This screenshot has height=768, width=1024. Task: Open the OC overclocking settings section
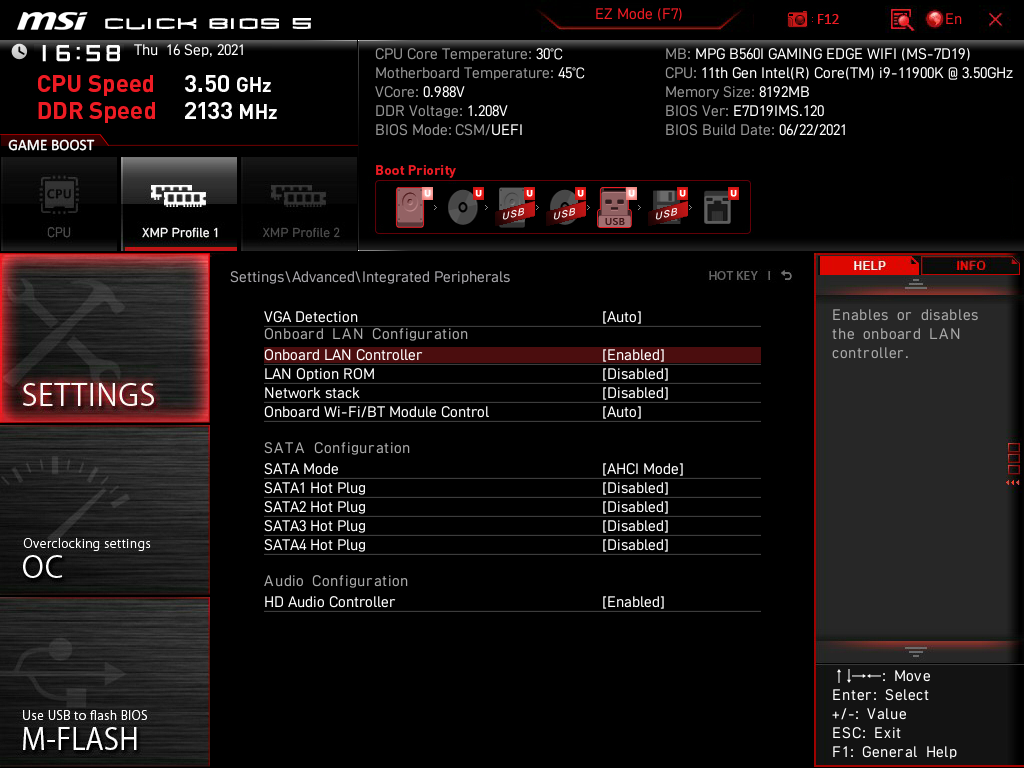tap(104, 511)
